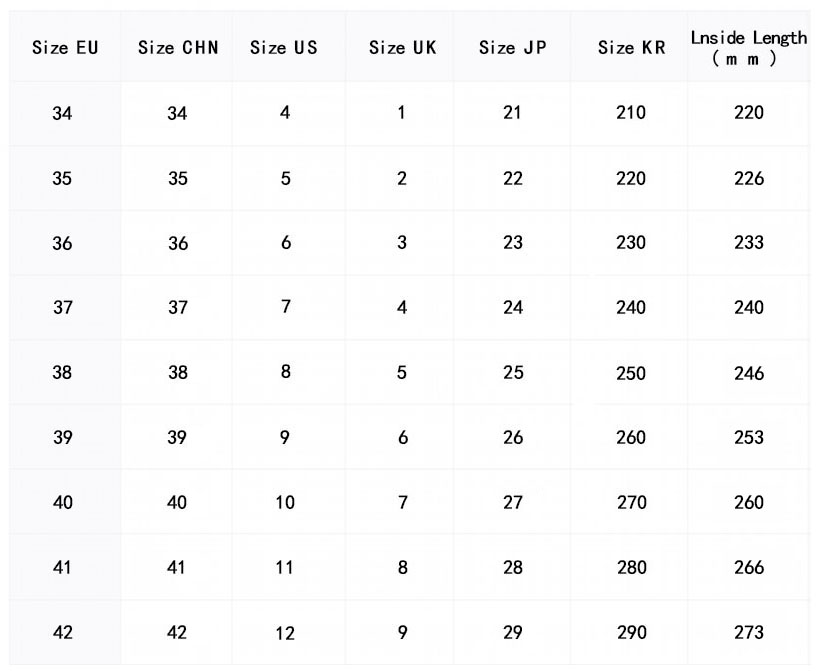820x671 pixels.
Task: Select US size 10 cell
Action: click(x=285, y=502)
